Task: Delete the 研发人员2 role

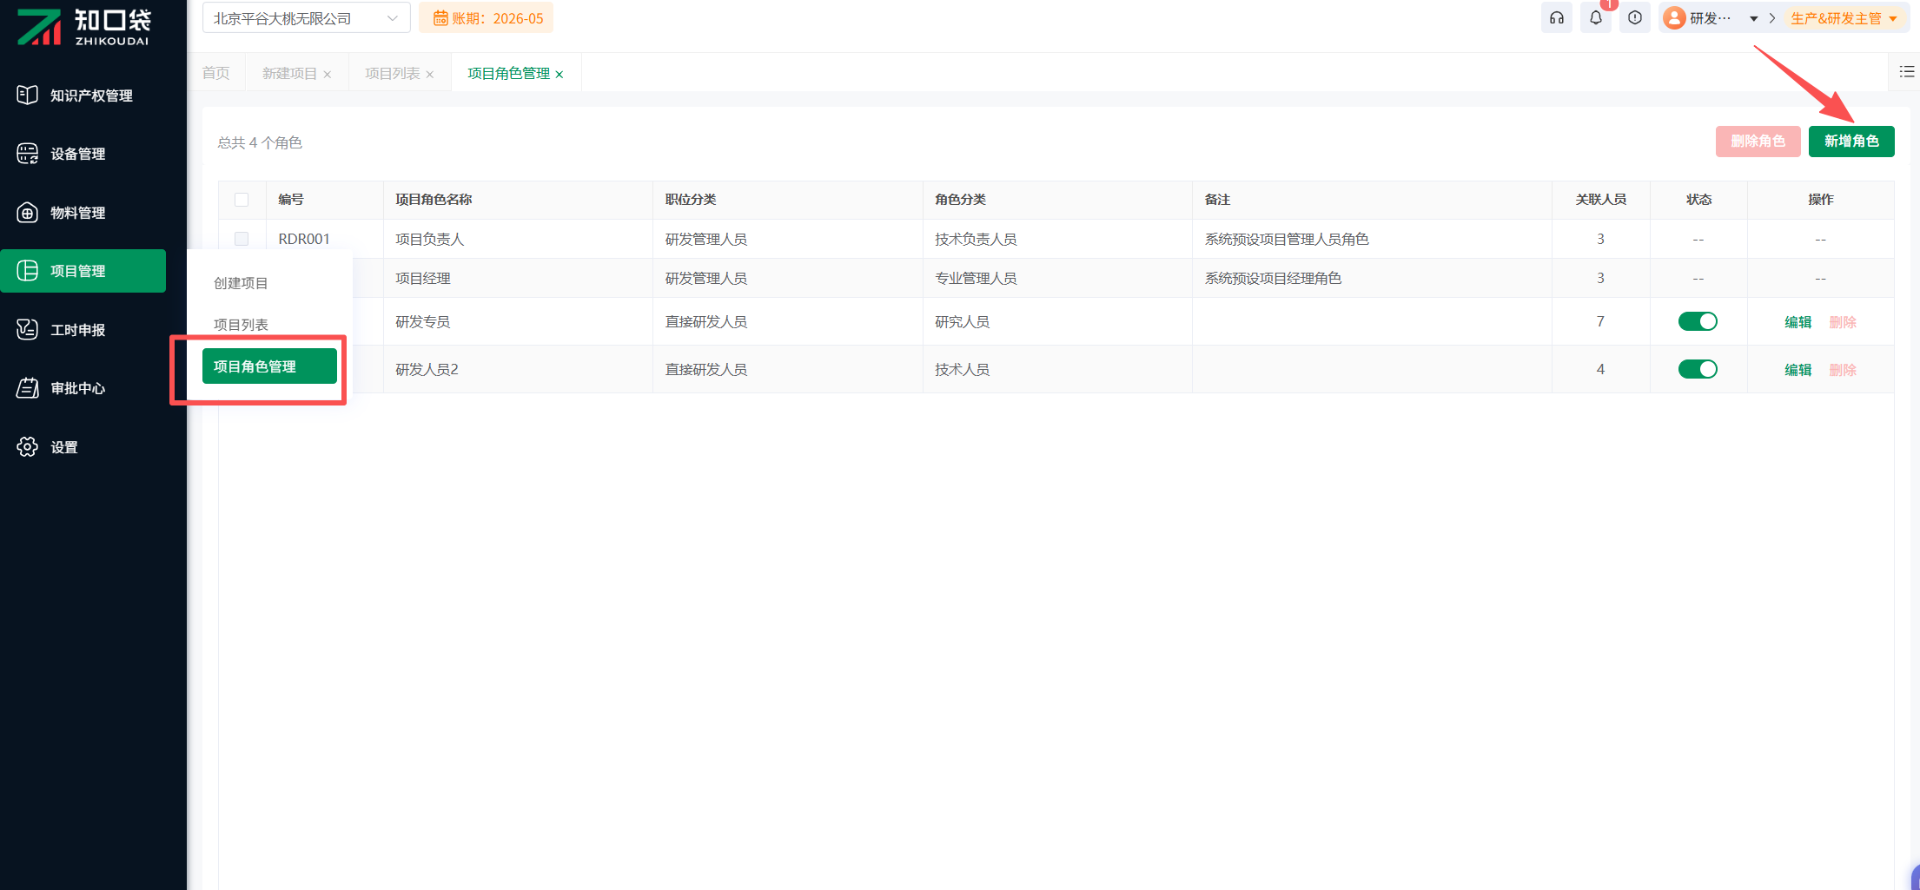Action: pos(1842,370)
